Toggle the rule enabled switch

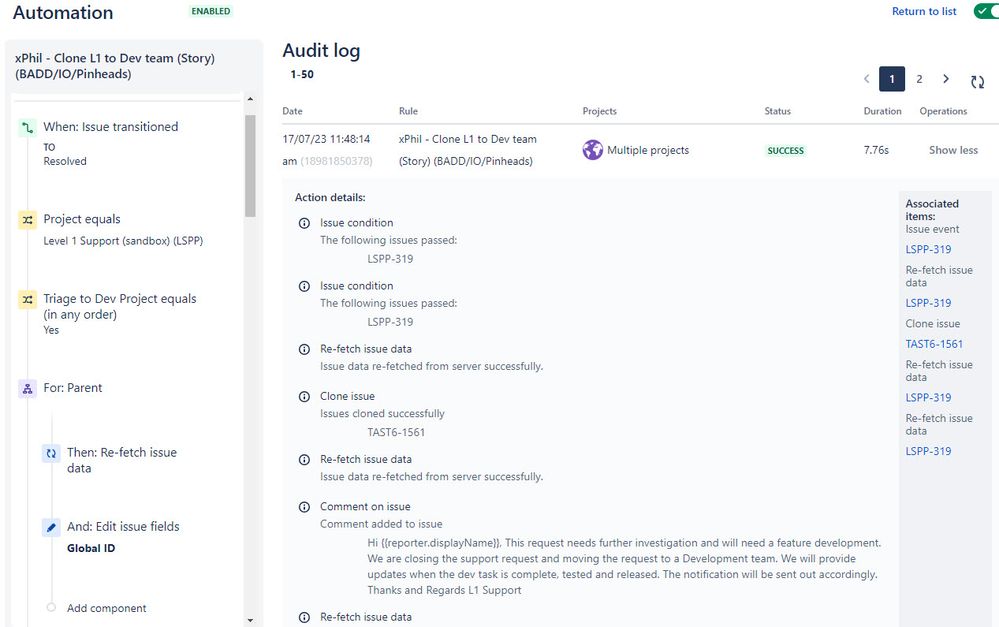tap(986, 11)
